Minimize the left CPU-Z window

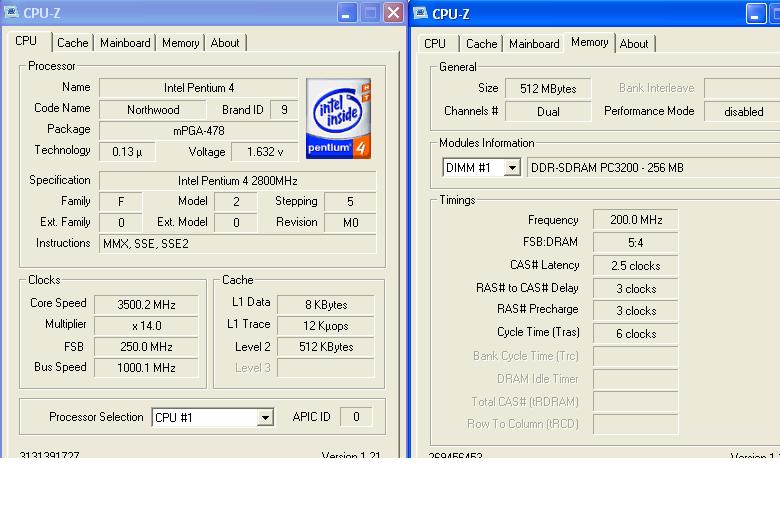pos(347,13)
